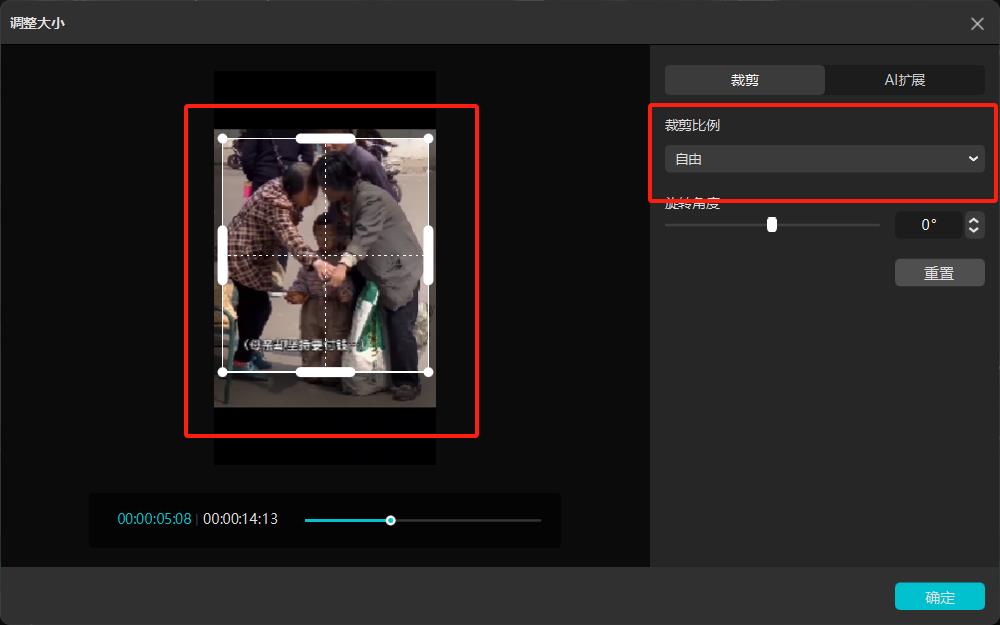Switch to the 裁剪 tab
This screenshot has height=625, width=1000.
click(745, 80)
